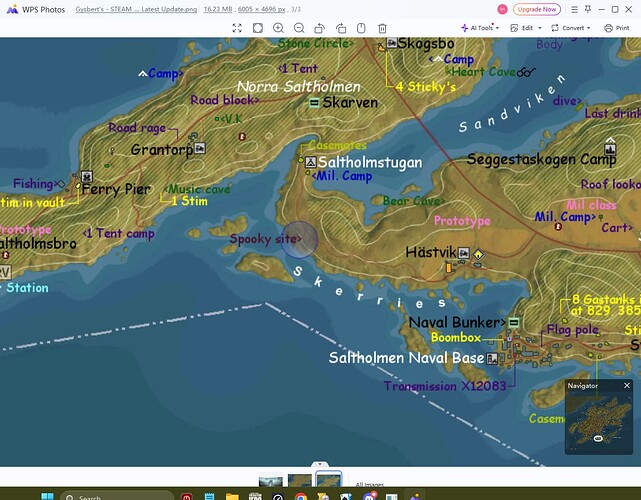Click the Grantorp location icon
Screen dimensions: 641x500
[x=200, y=148]
